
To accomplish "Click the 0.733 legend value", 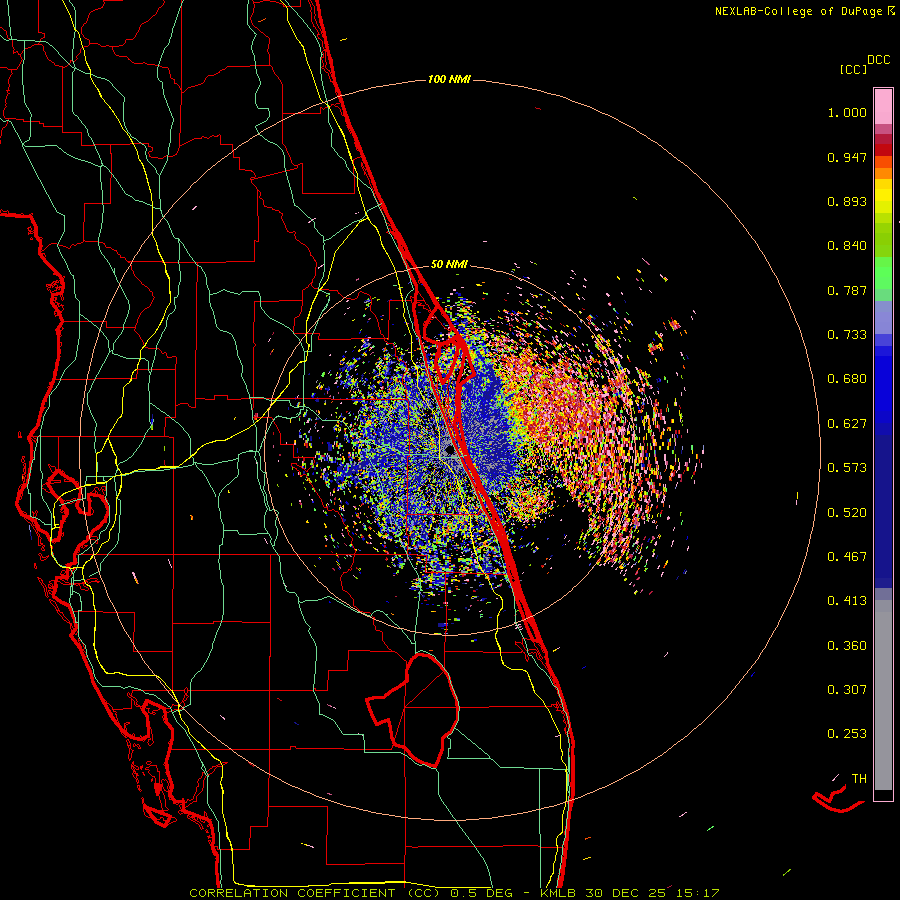I will (847, 335).
